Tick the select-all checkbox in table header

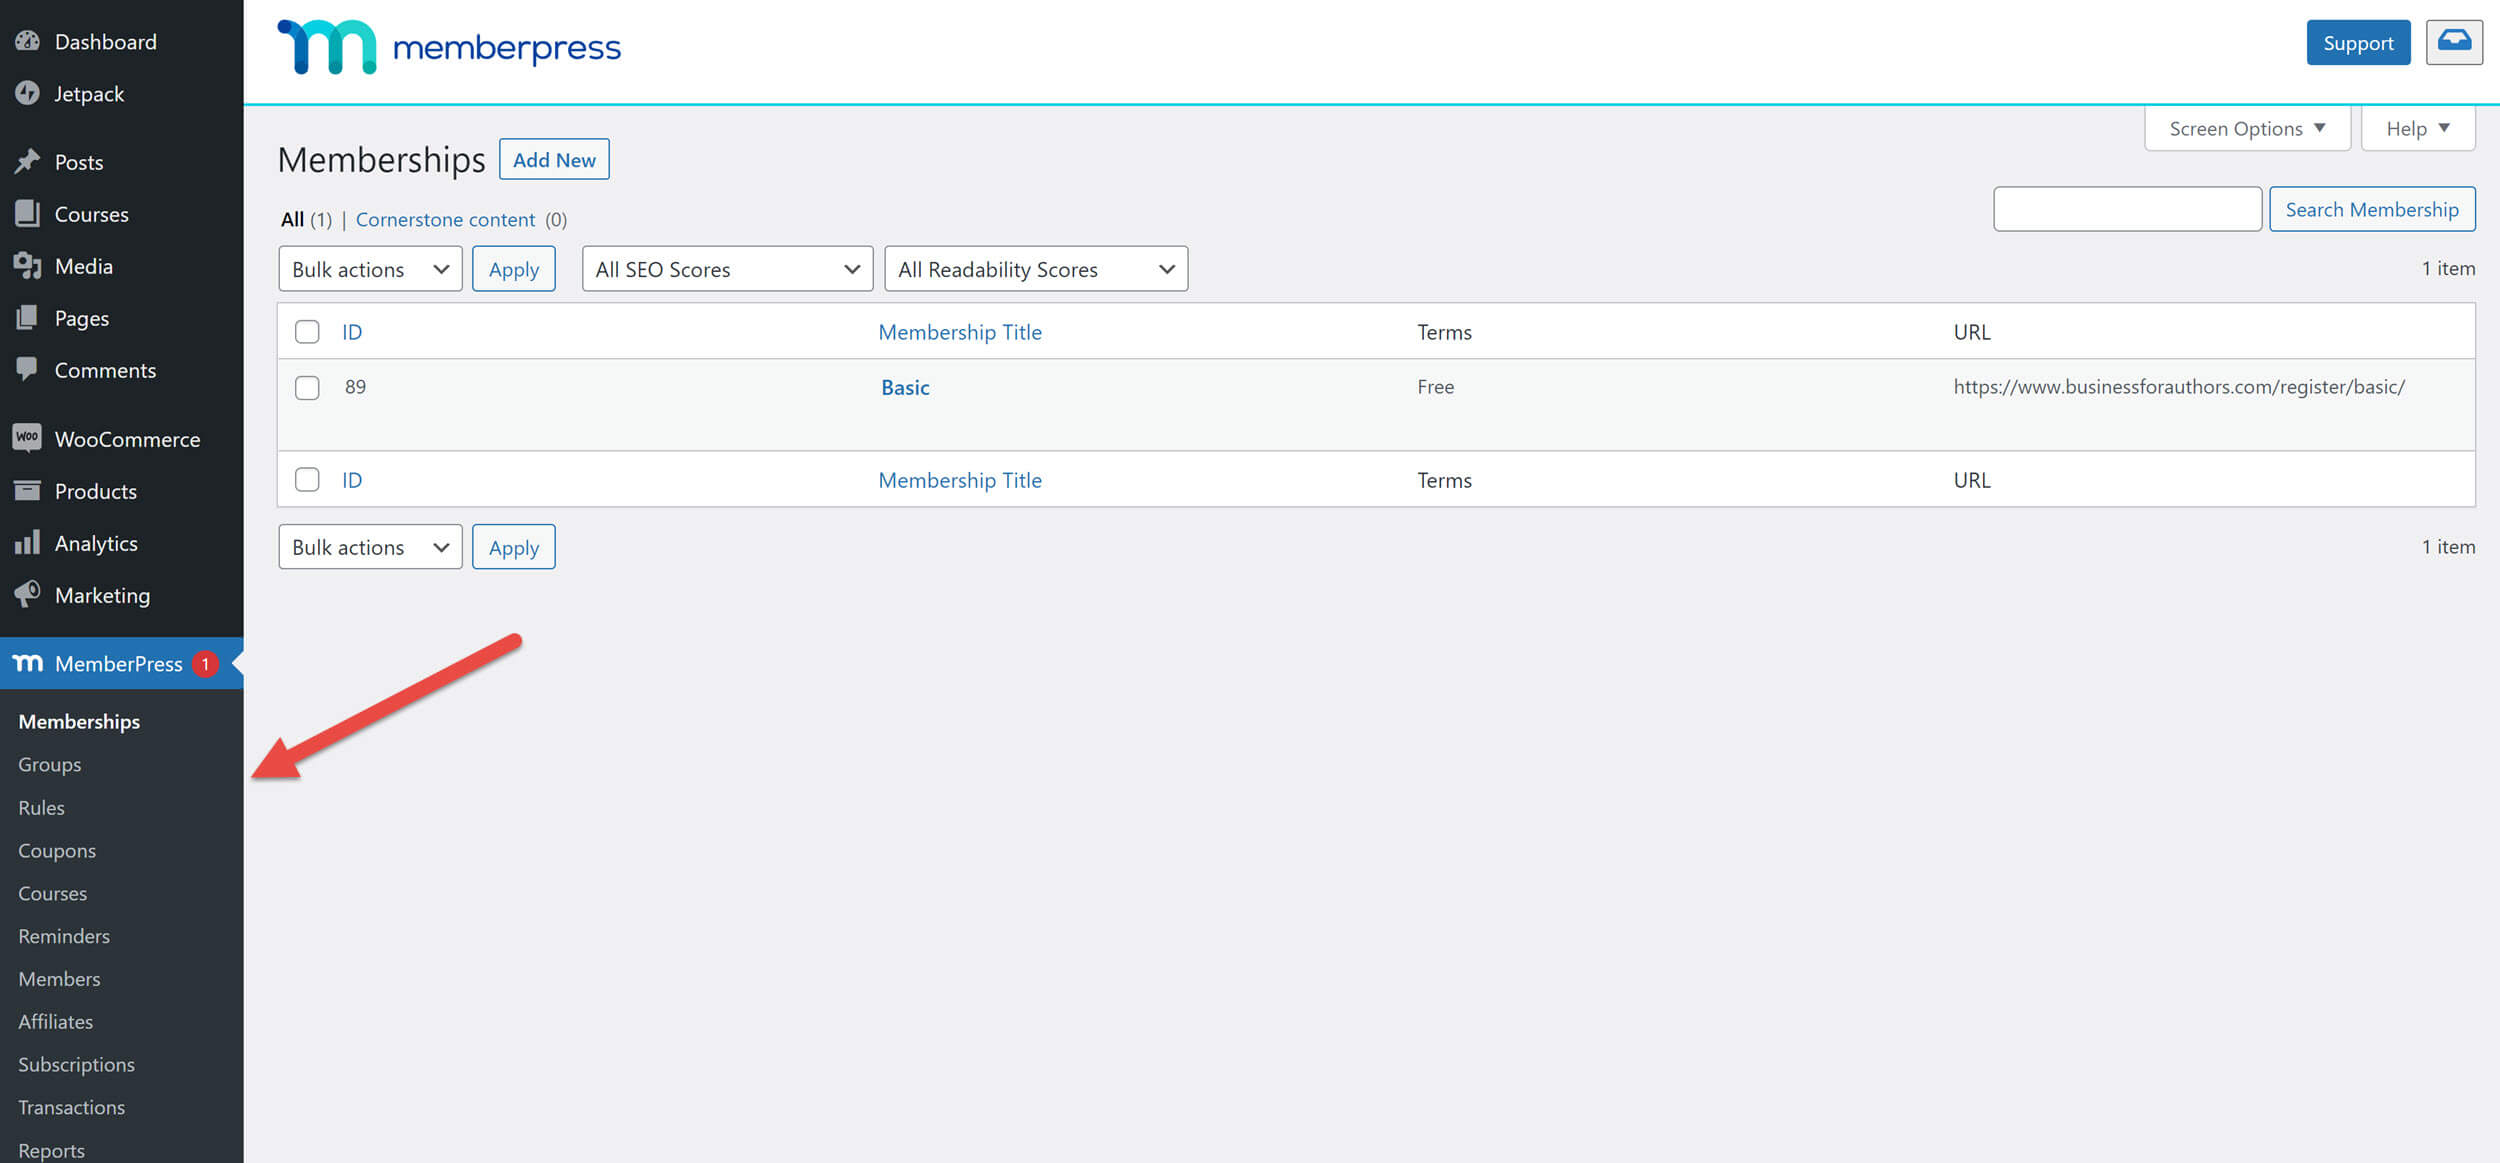tap(307, 331)
